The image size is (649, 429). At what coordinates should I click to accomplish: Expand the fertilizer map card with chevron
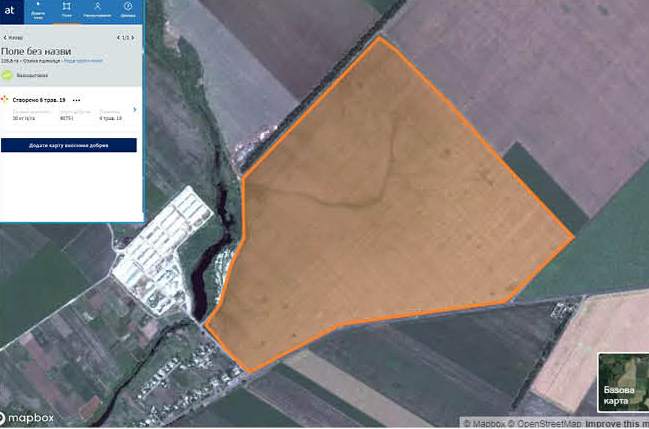[134, 110]
